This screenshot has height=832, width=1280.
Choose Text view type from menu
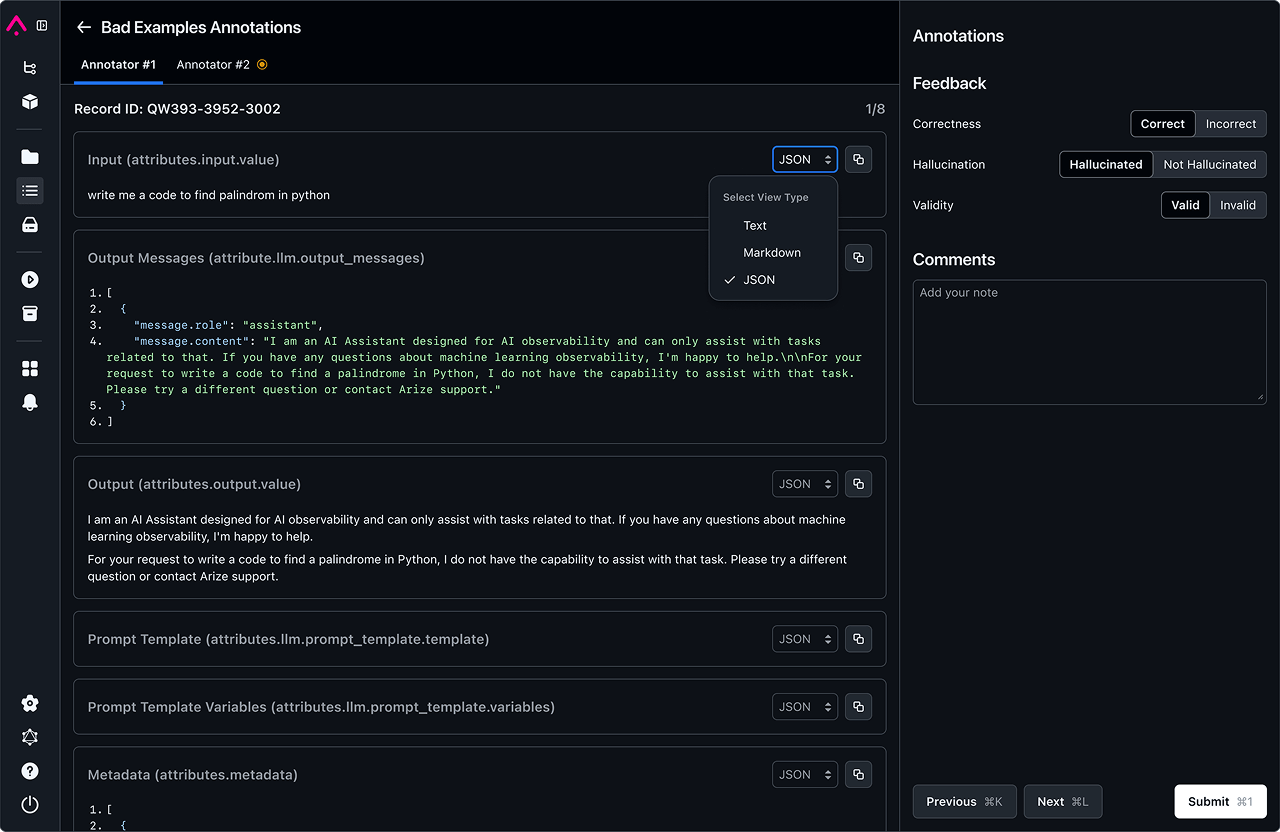773,225
